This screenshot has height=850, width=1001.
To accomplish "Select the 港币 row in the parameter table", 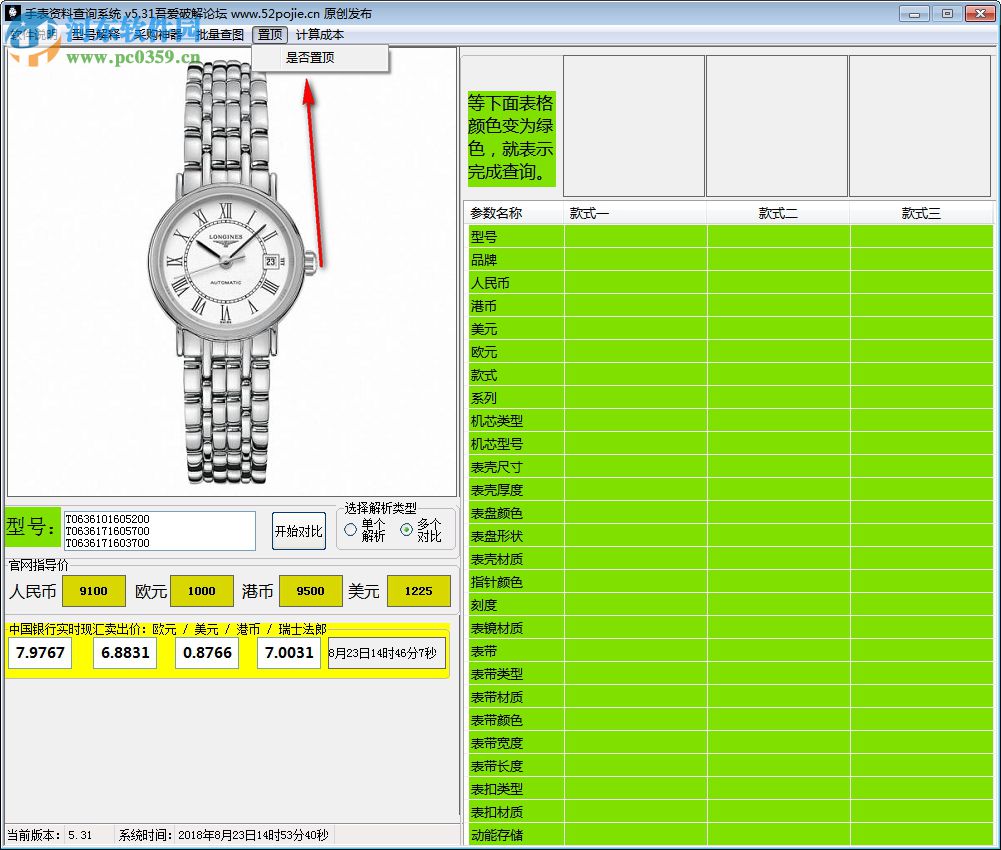I will click(731, 306).
